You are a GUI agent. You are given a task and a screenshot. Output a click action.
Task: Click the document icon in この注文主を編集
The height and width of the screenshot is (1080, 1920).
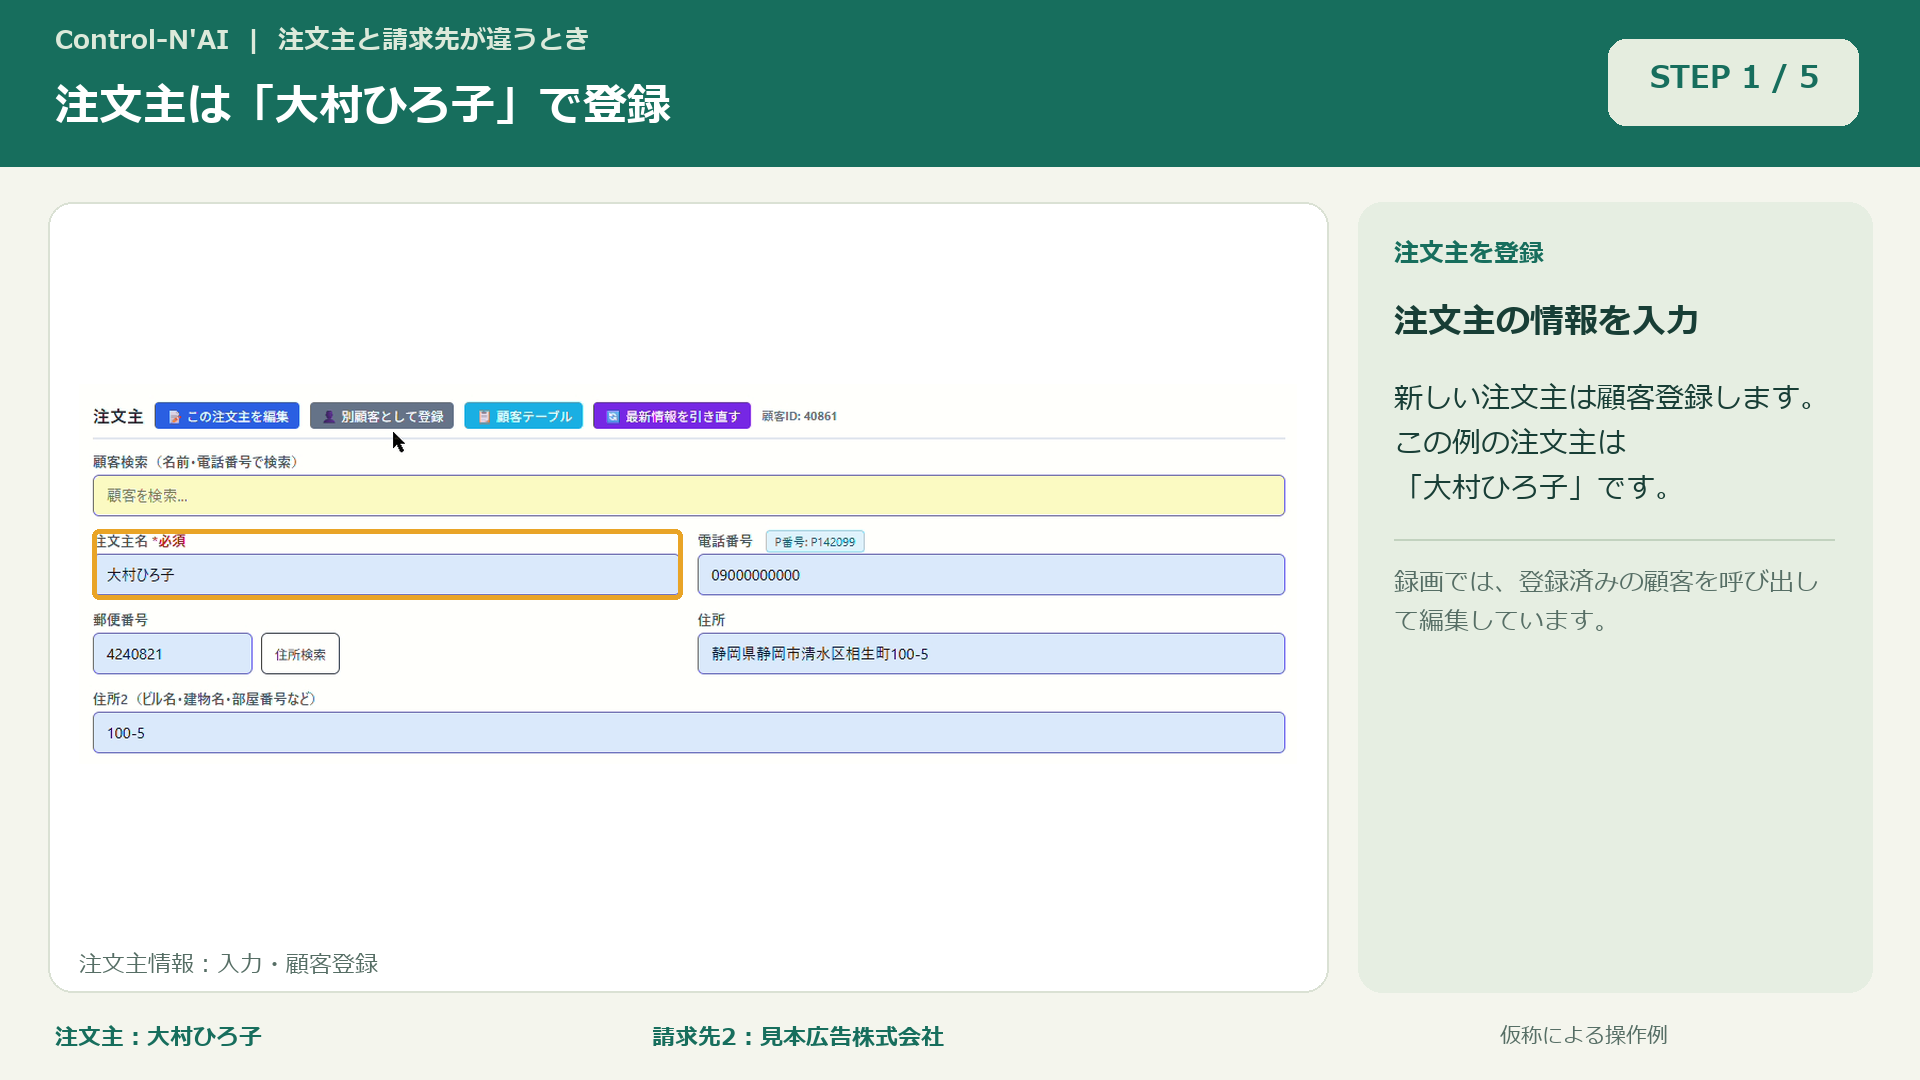pyautogui.click(x=174, y=417)
